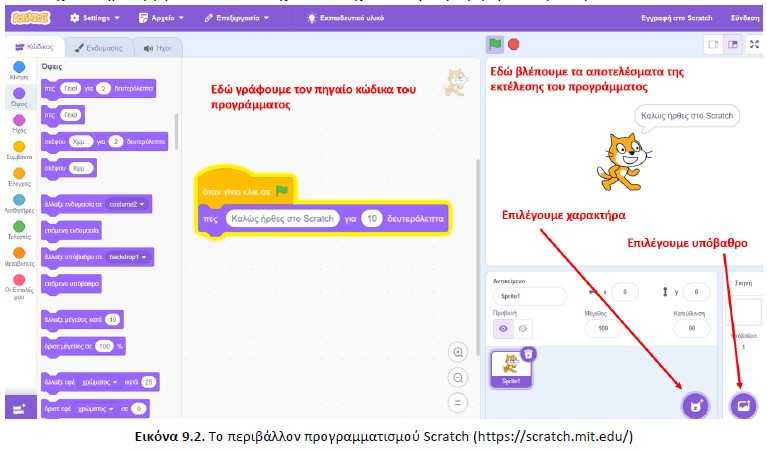Open the Αρχείο menu
This screenshot has width=767, height=452.
tap(160, 18)
